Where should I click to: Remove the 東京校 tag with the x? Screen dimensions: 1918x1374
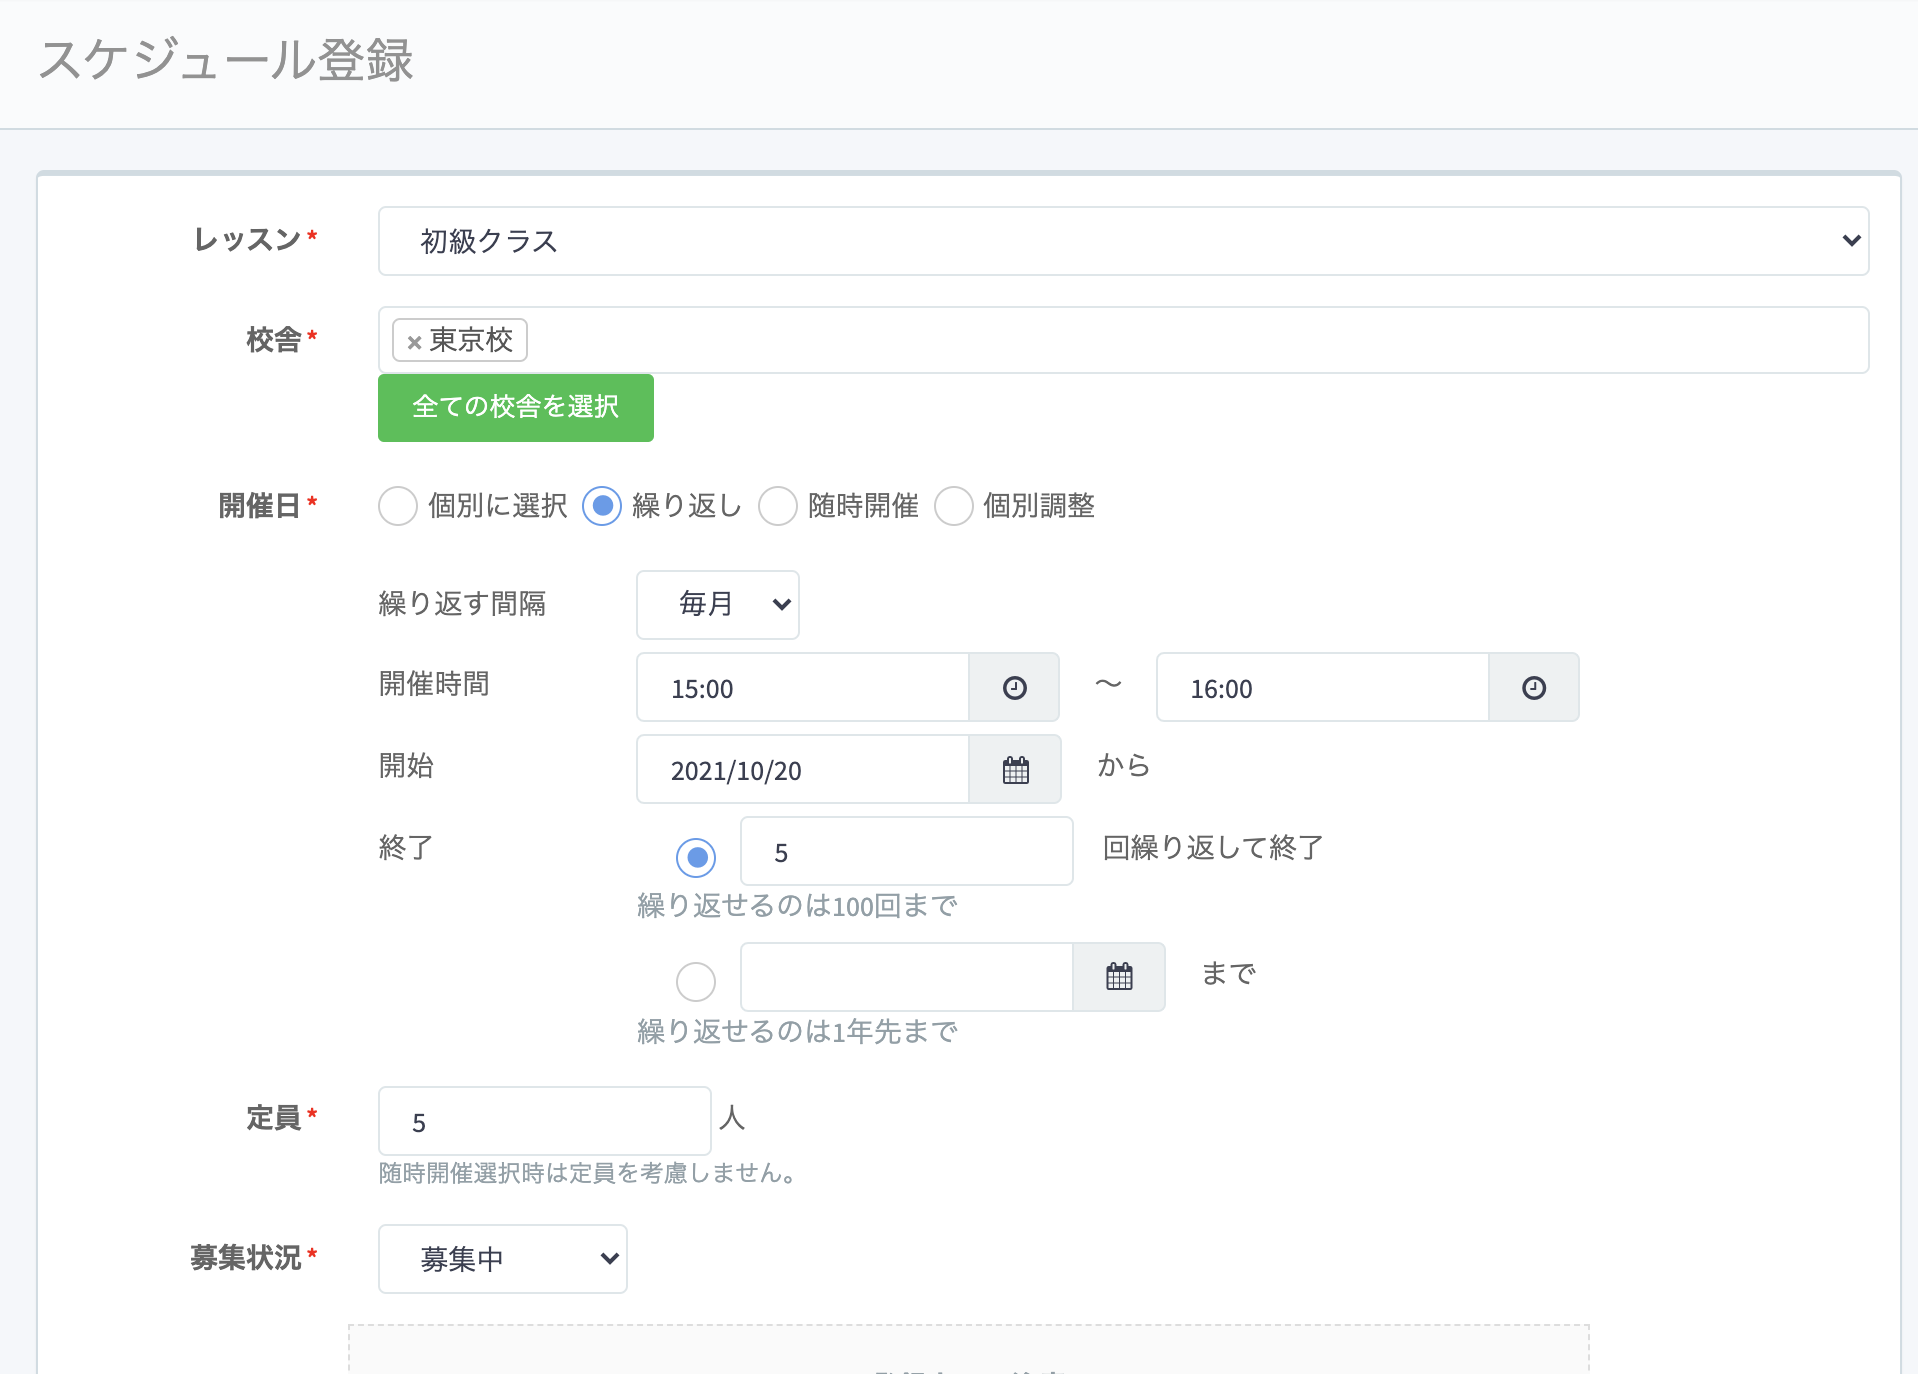(414, 342)
